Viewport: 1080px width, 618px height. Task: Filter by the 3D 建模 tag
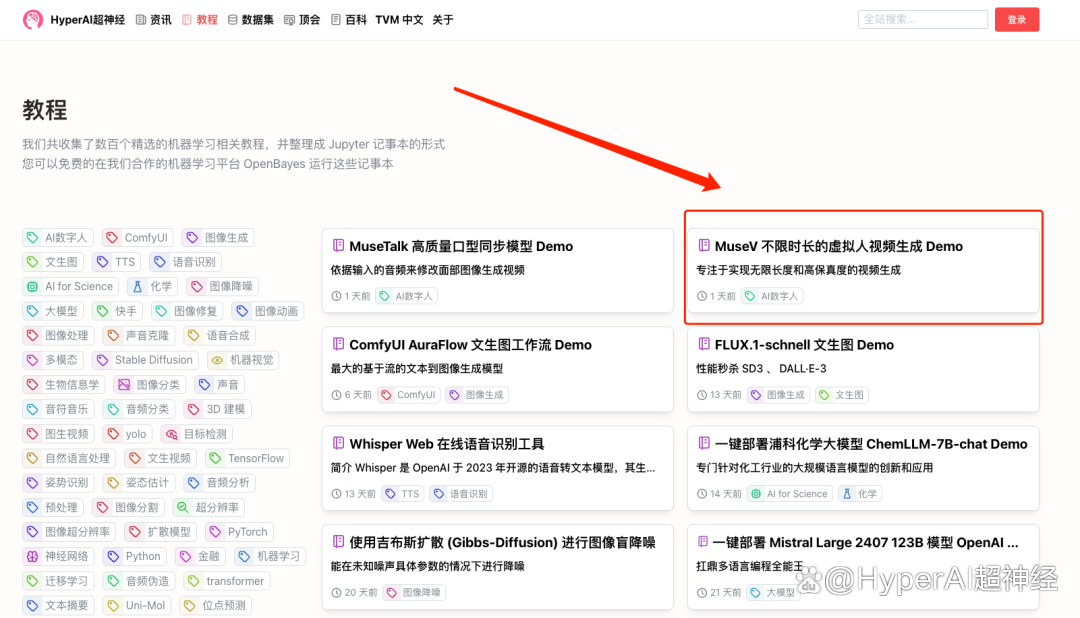point(218,409)
